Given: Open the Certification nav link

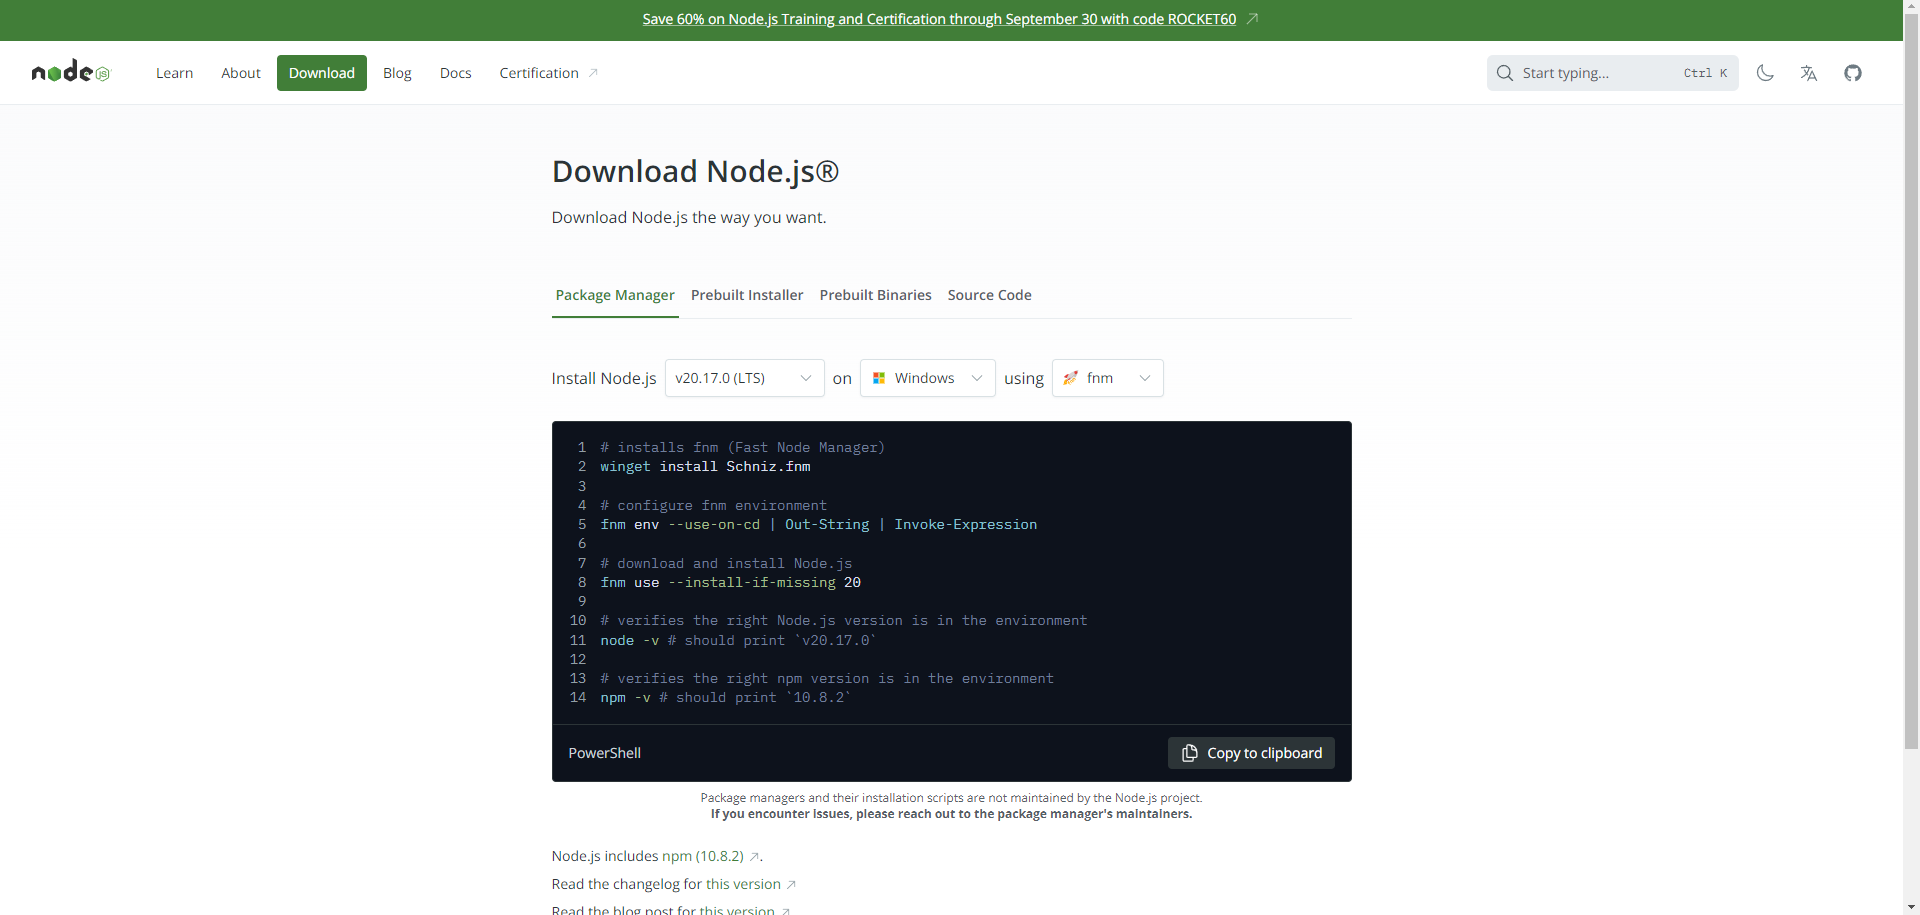Looking at the screenshot, I should 548,73.
